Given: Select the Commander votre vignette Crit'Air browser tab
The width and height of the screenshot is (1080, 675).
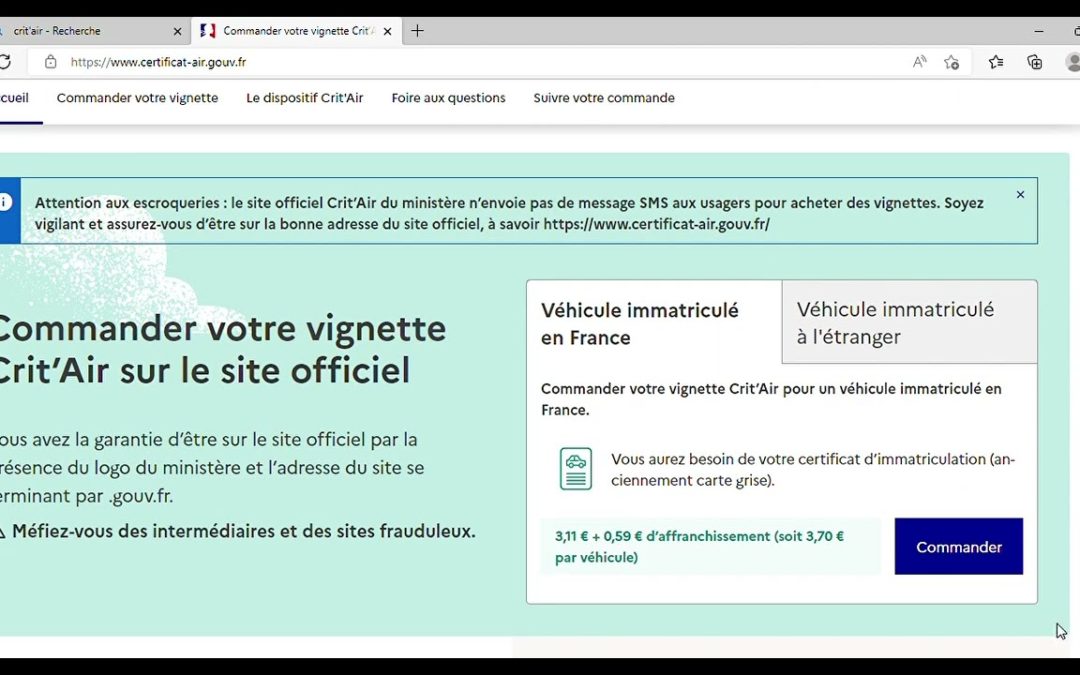Looking at the screenshot, I should click(296, 31).
